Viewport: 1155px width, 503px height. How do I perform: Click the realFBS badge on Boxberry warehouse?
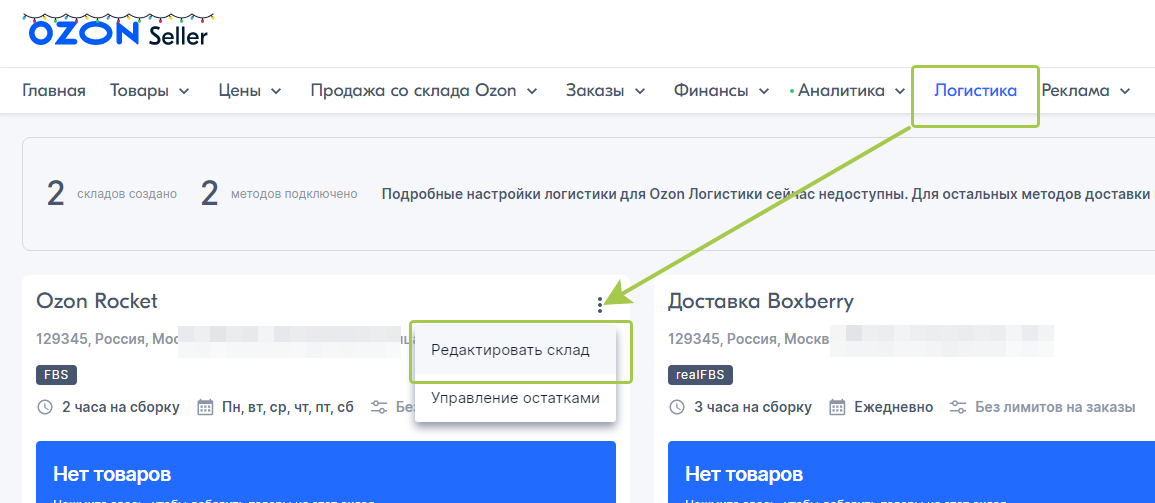coord(700,375)
